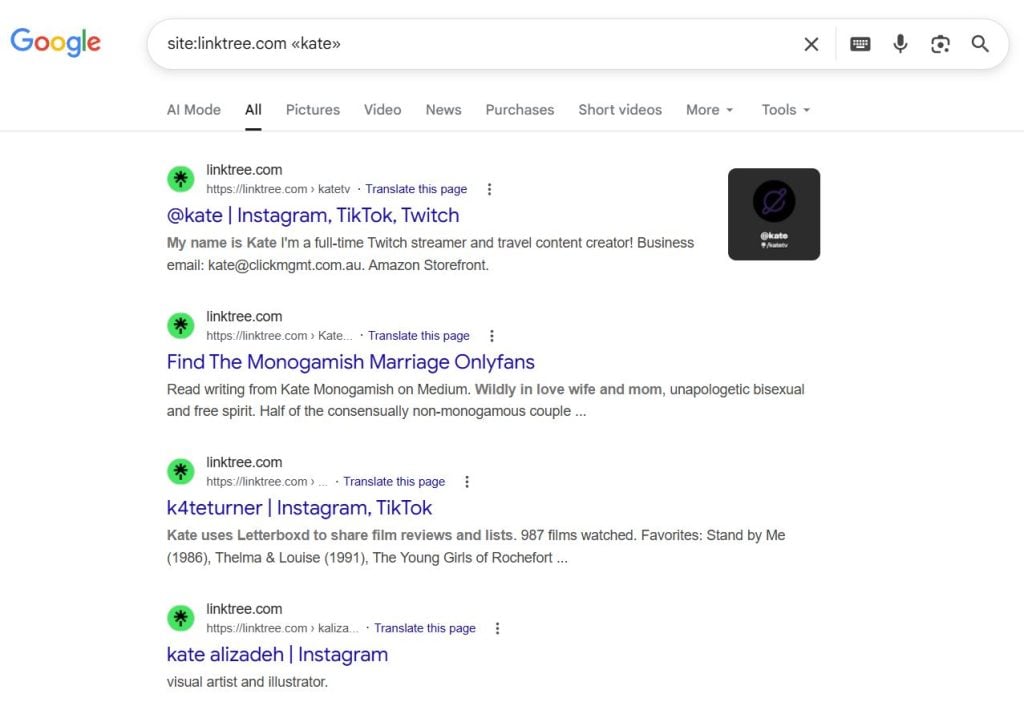
Task: Click the magnifying glass search button
Action: 980,44
